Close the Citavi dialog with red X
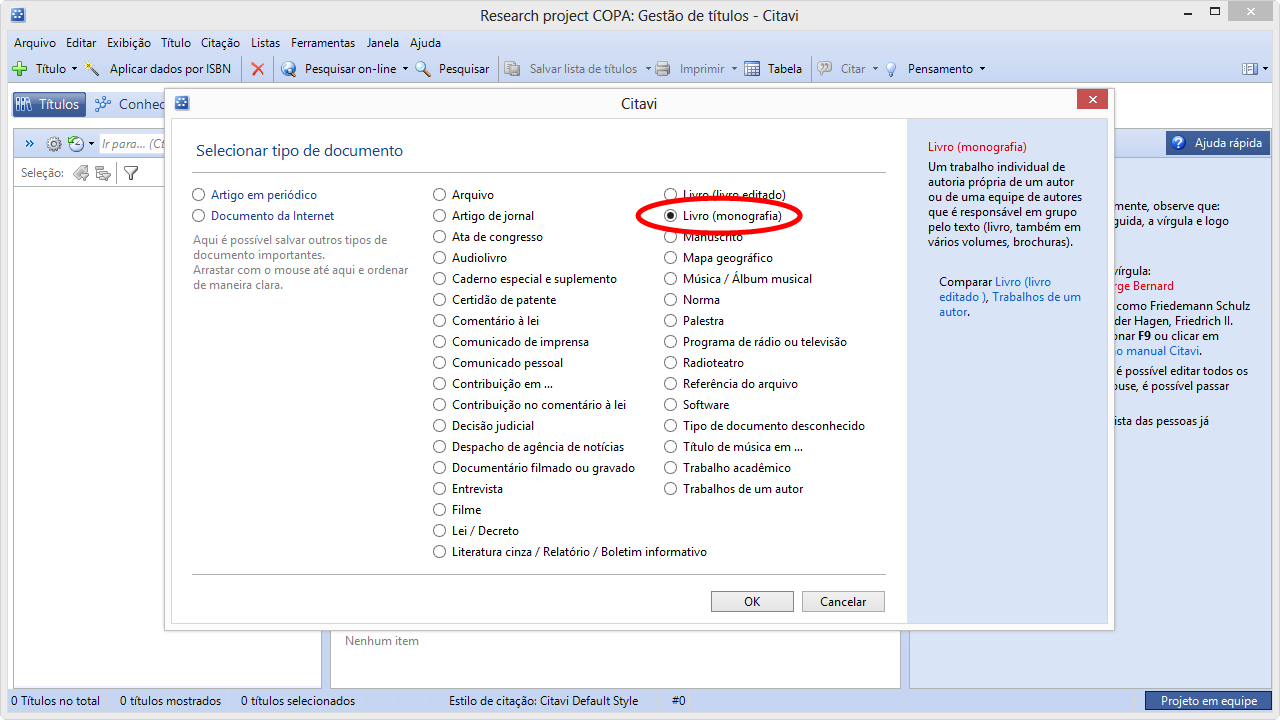Image resolution: width=1280 pixels, height=720 pixels. tap(1091, 100)
